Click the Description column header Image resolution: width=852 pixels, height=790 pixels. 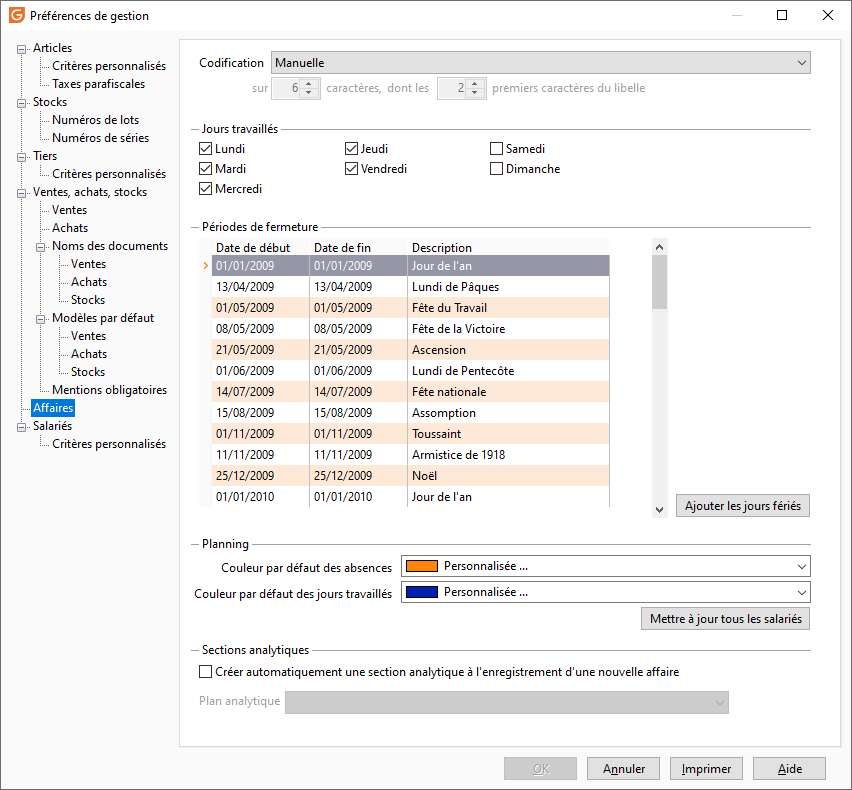(x=508, y=248)
